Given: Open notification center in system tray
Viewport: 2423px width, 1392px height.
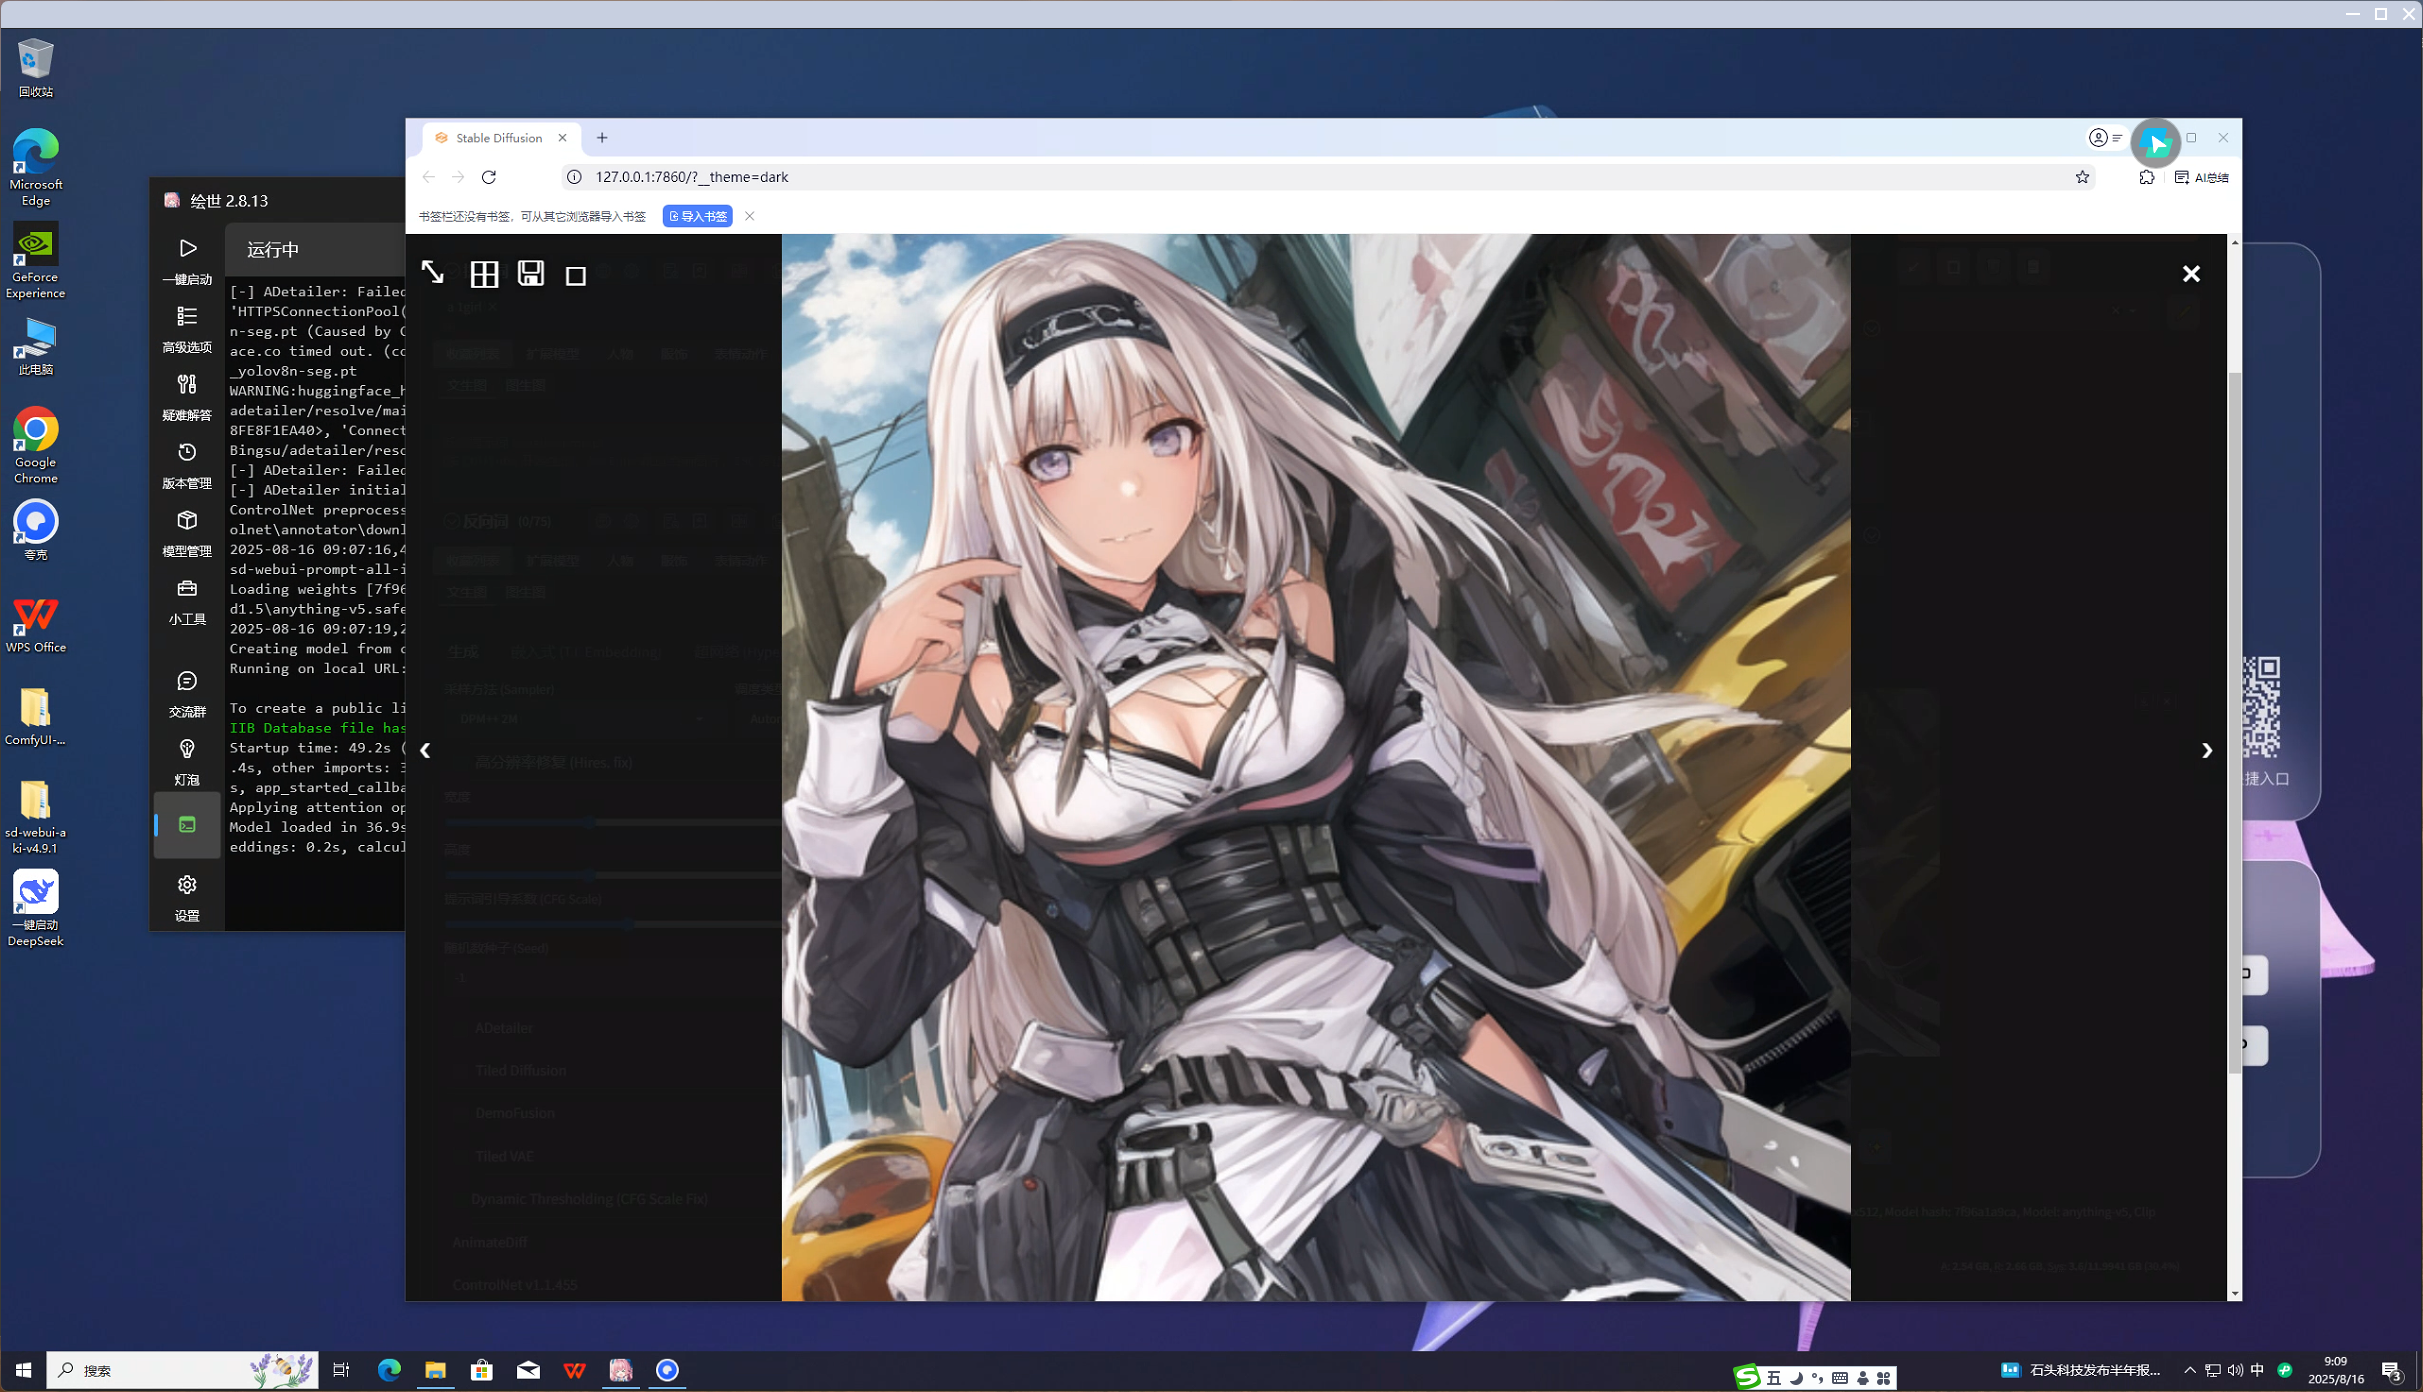Looking at the screenshot, I should click(x=2392, y=1371).
